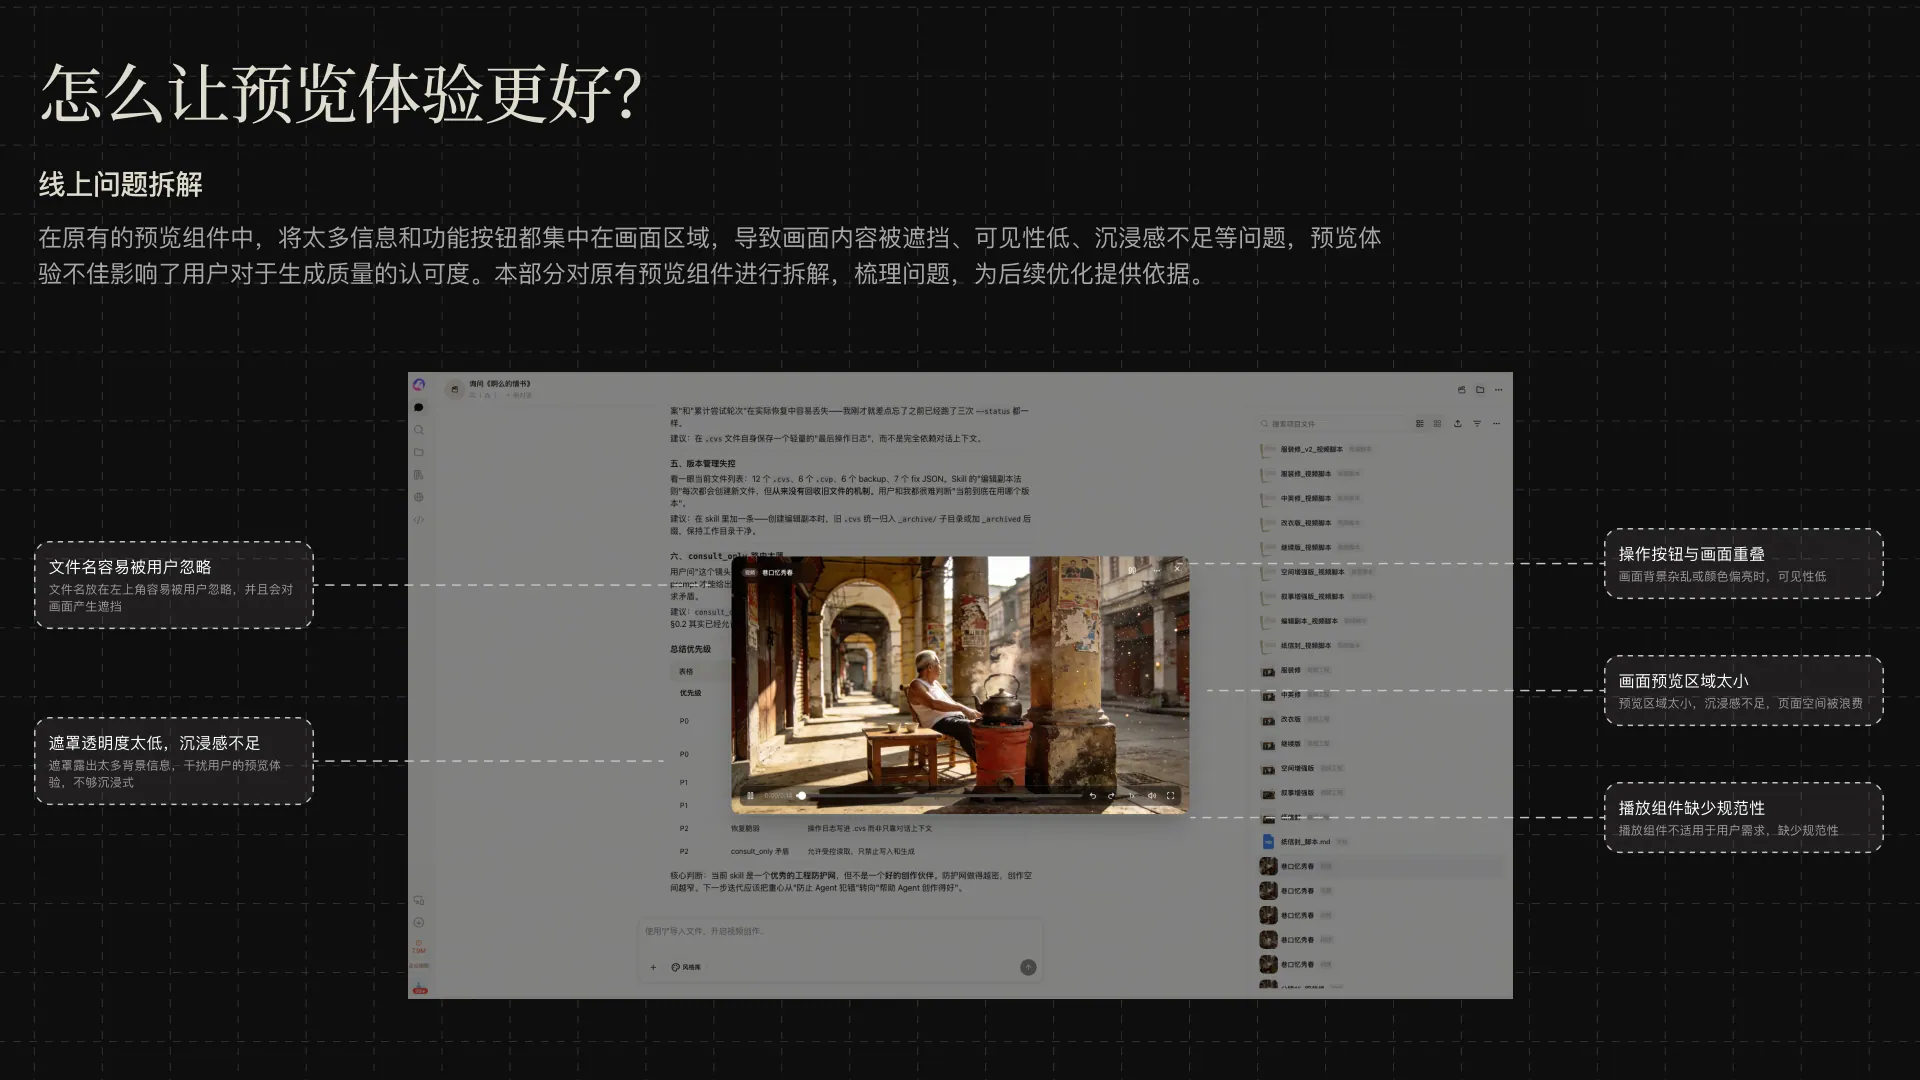This screenshot has height=1080, width=1920.
Task: Open the 1x playback speed control
Action: click(1132, 796)
